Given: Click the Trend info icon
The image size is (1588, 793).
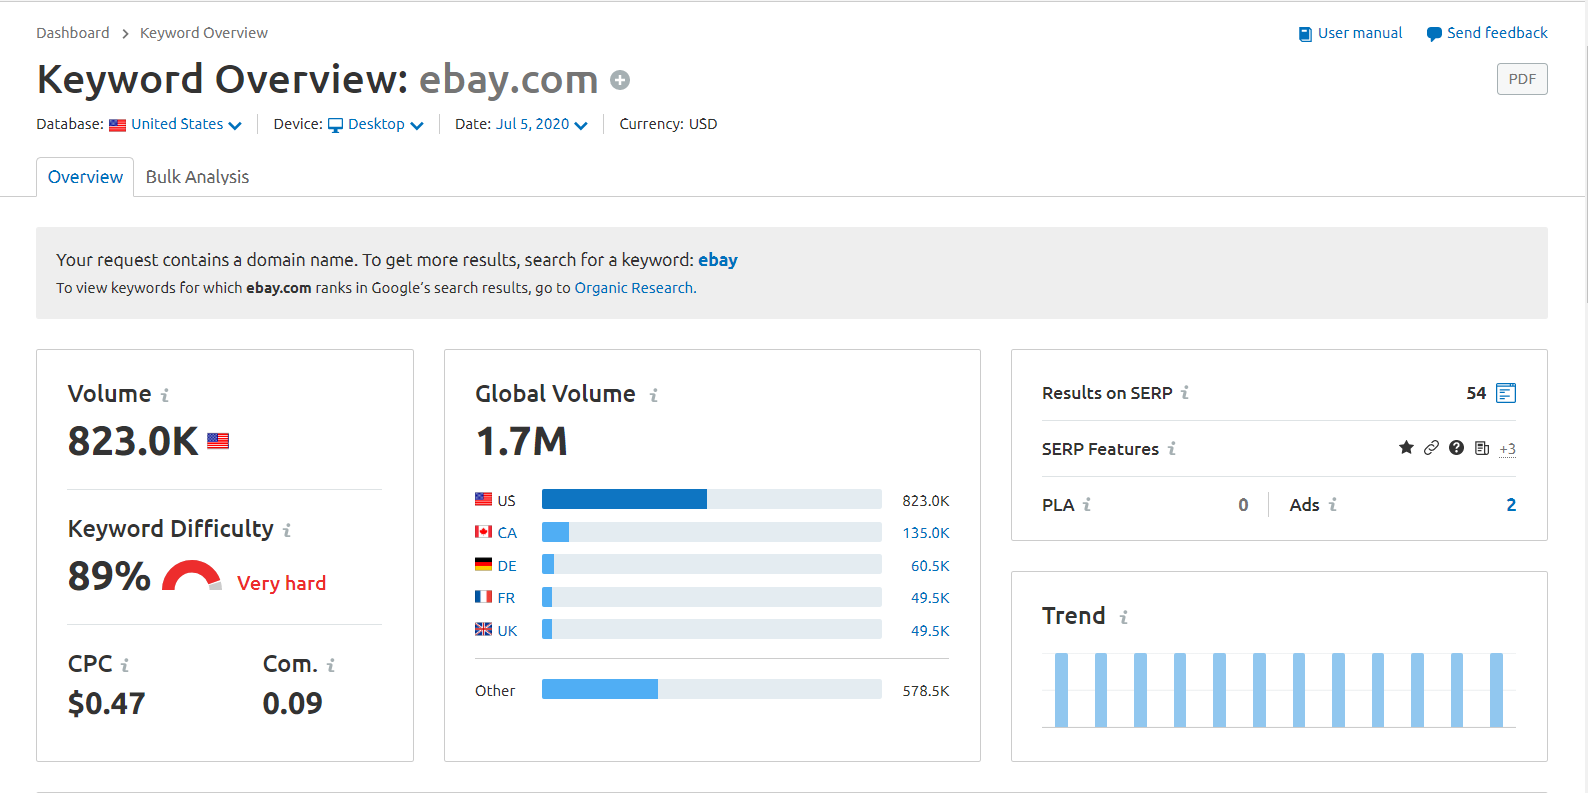Looking at the screenshot, I should click(x=1124, y=618).
